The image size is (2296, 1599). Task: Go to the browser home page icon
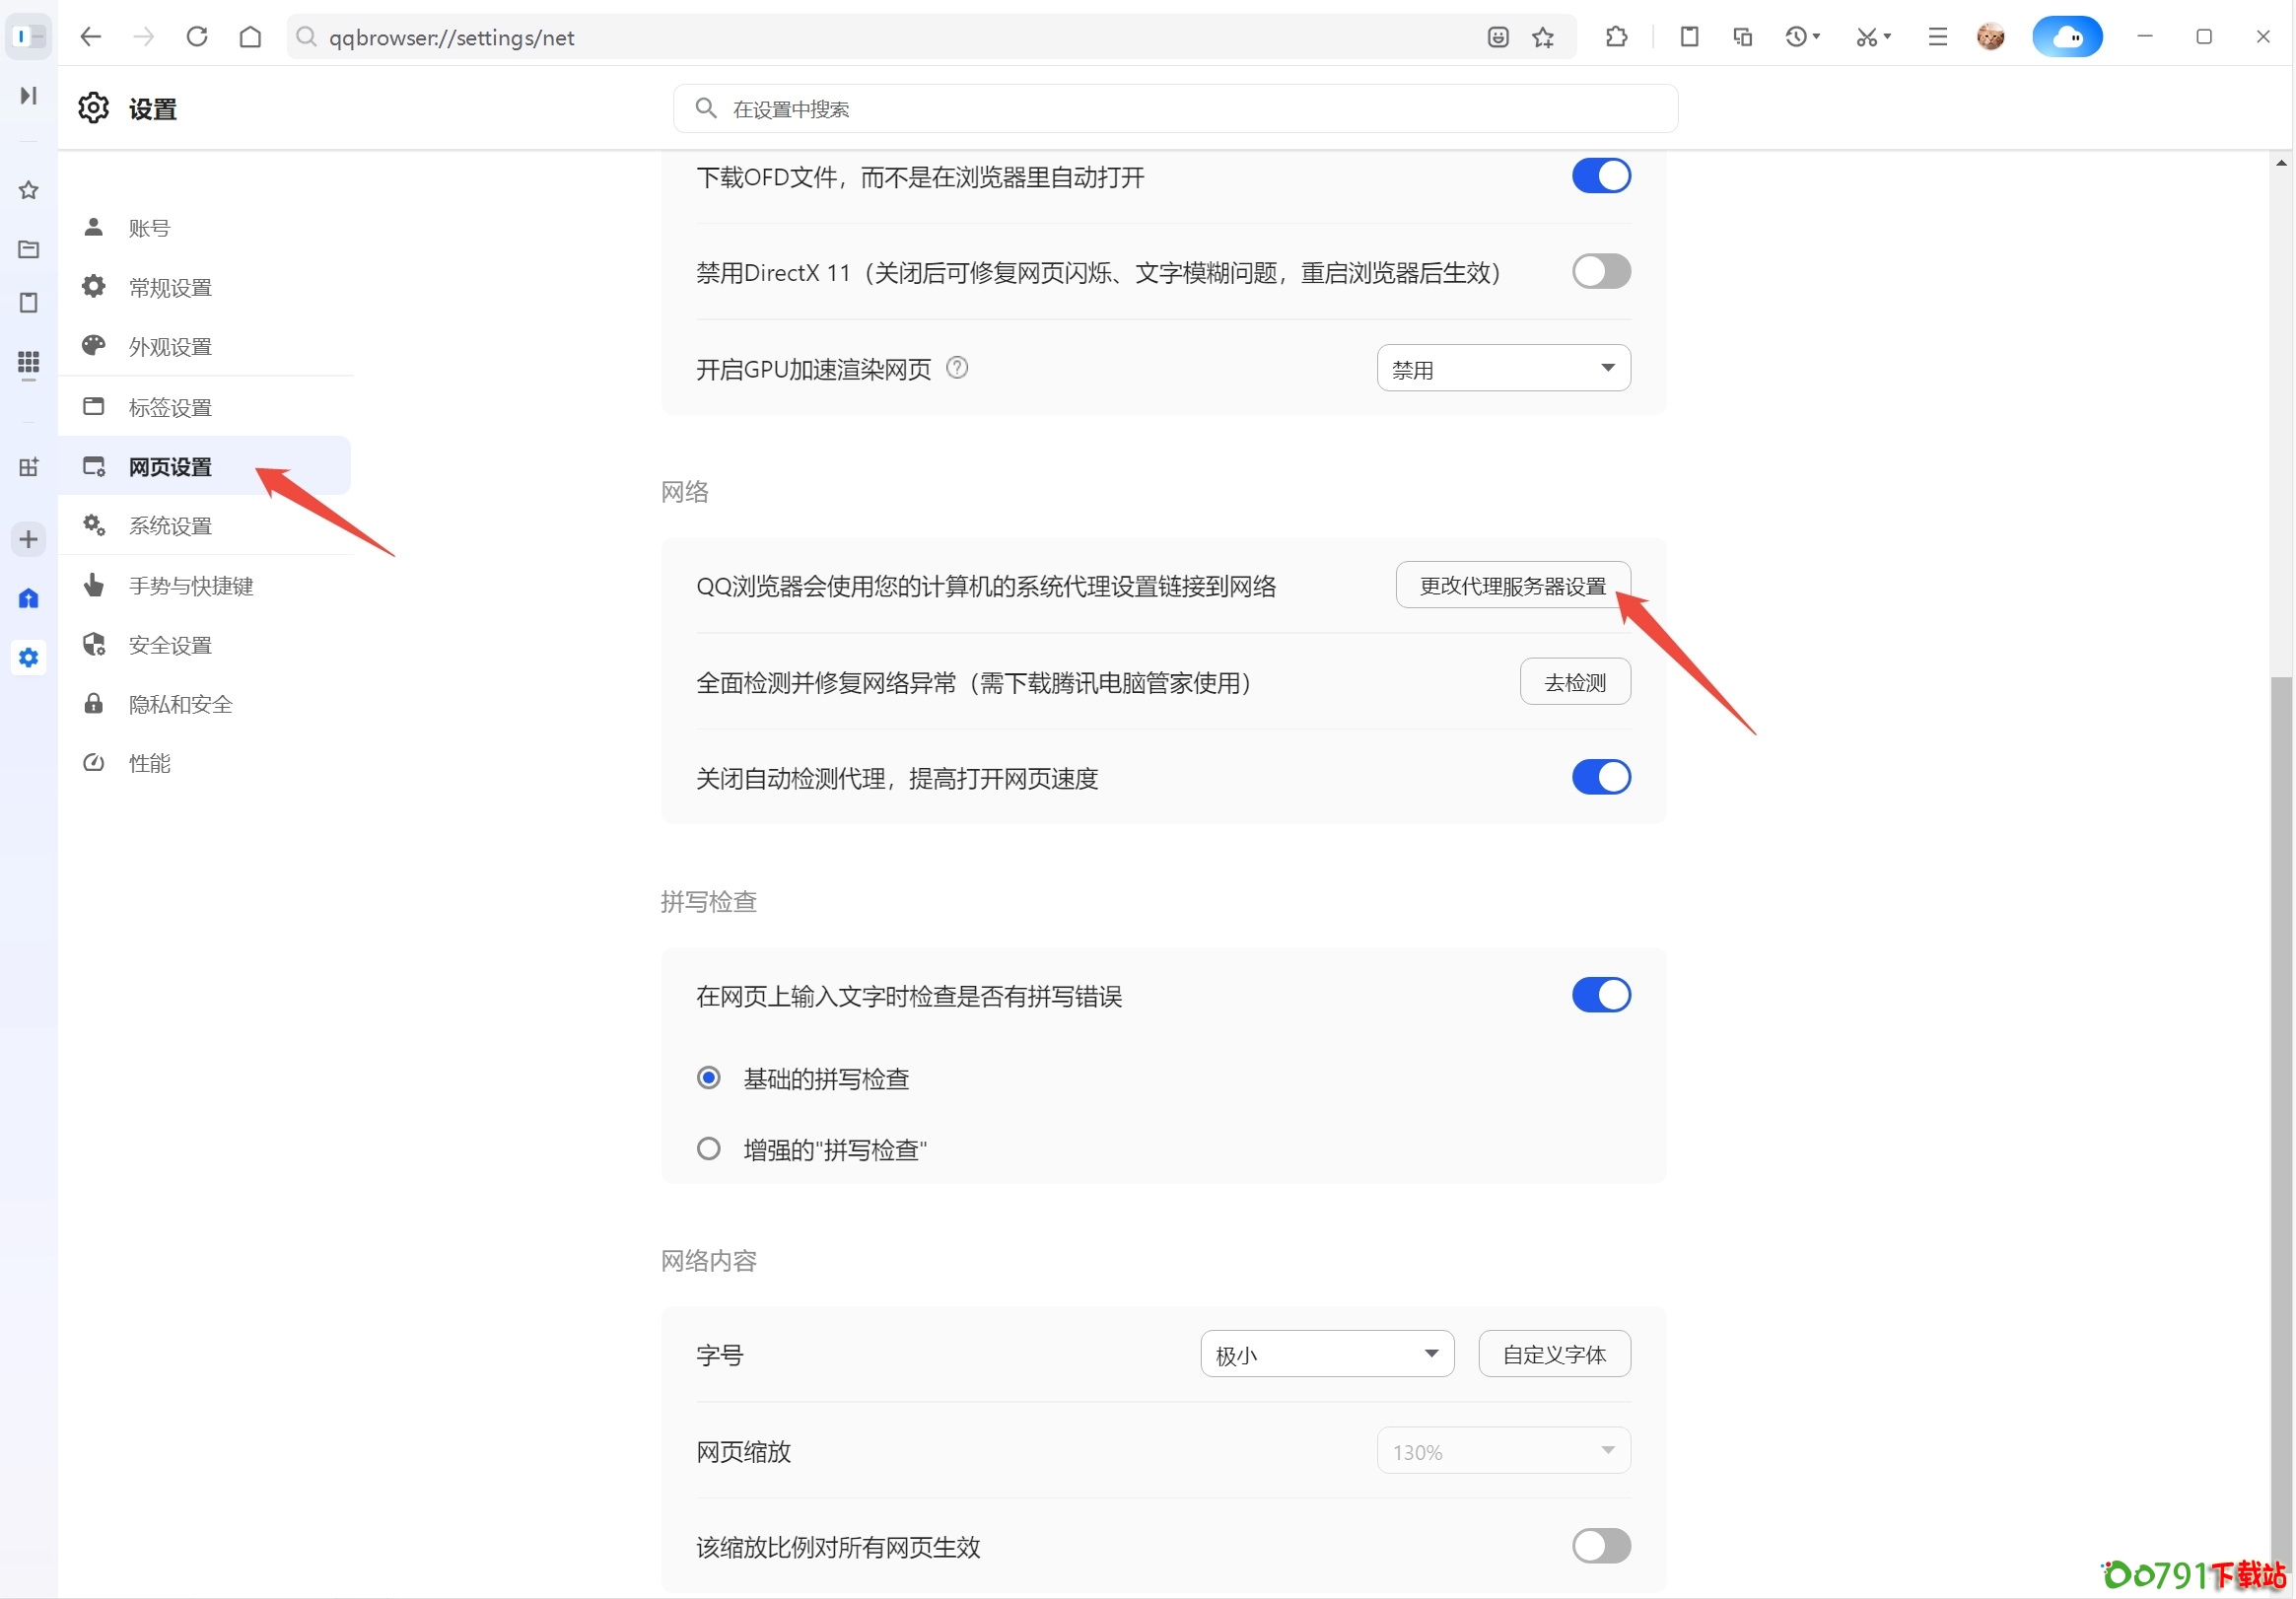pyautogui.click(x=250, y=37)
